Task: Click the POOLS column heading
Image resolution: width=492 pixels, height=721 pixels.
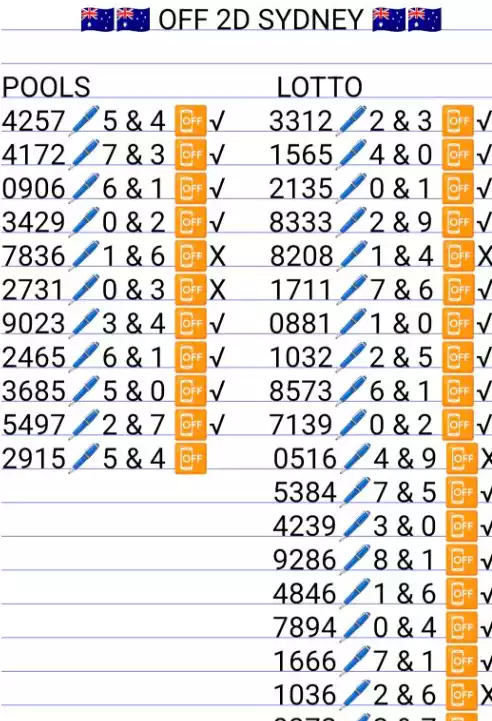Action: tap(46, 87)
